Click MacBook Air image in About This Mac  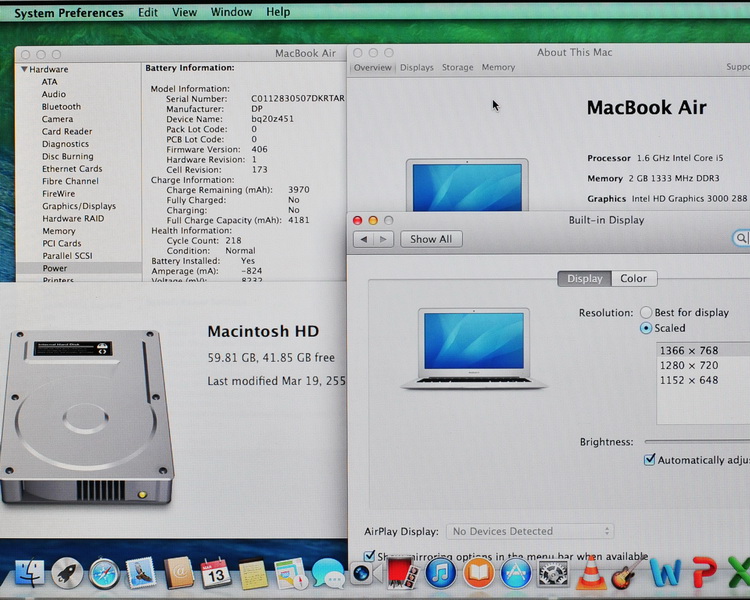click(x=467, y=185)
